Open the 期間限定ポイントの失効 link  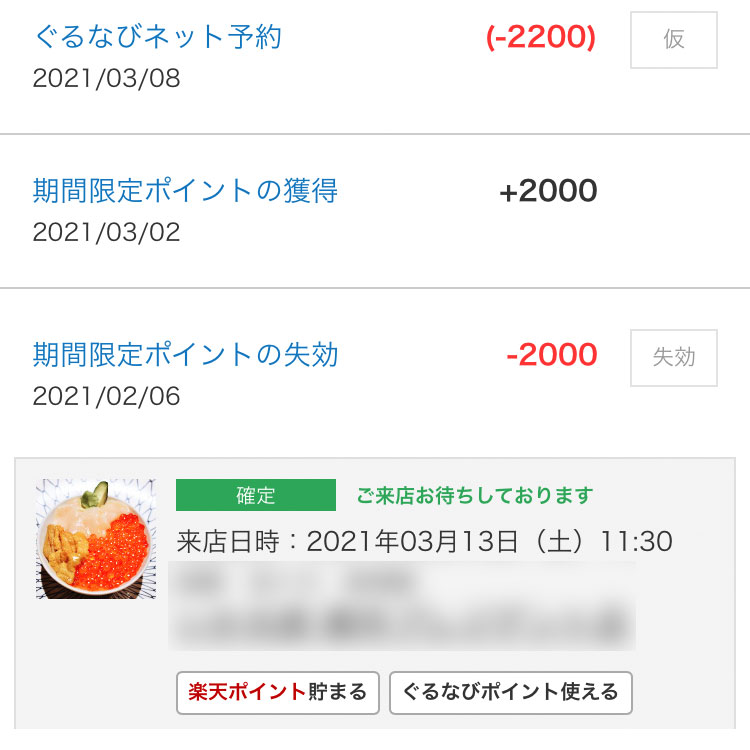(186, 354)
